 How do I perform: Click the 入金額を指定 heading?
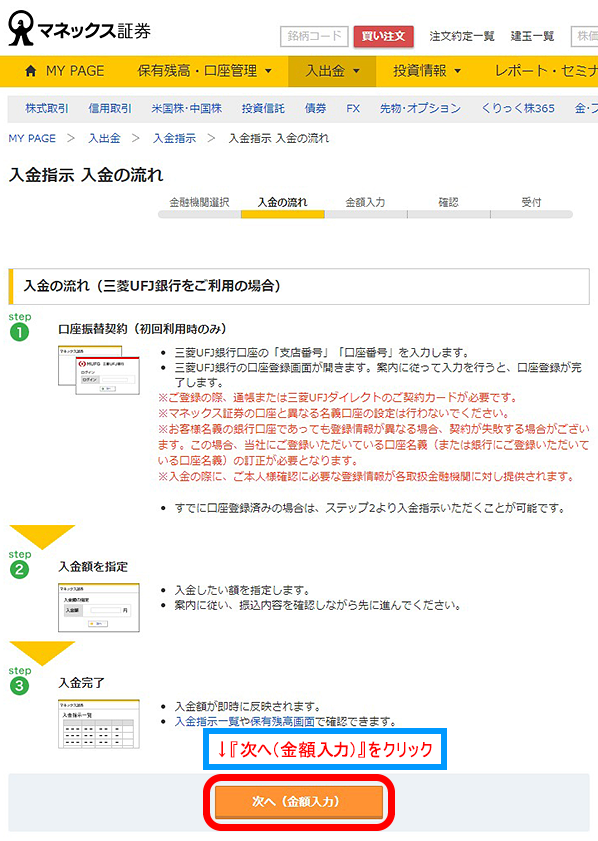coord(93,567)
